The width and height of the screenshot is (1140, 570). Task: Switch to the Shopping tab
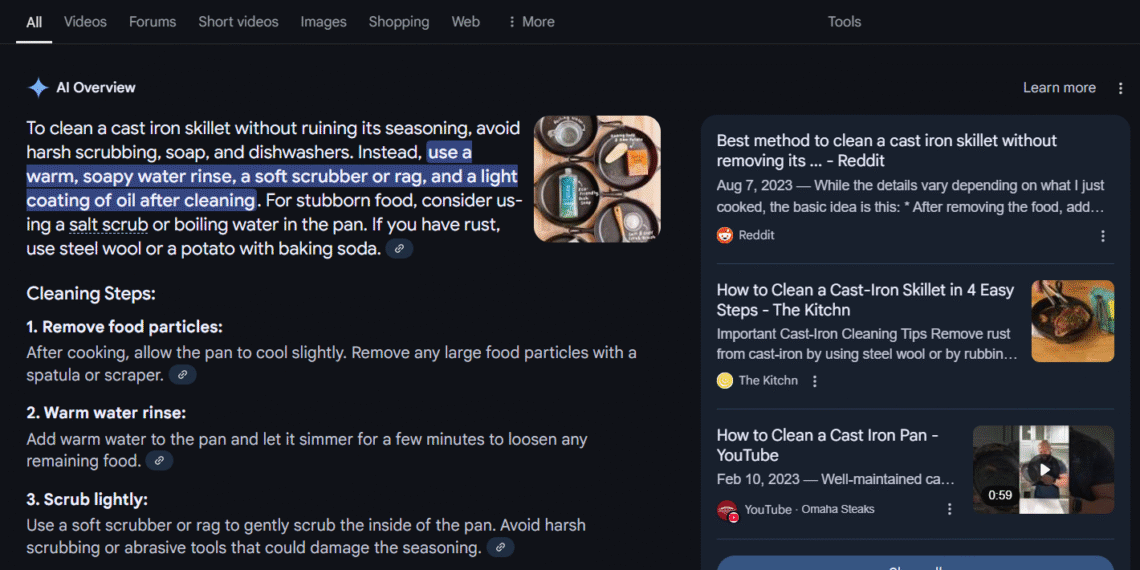tap(398, 22)
